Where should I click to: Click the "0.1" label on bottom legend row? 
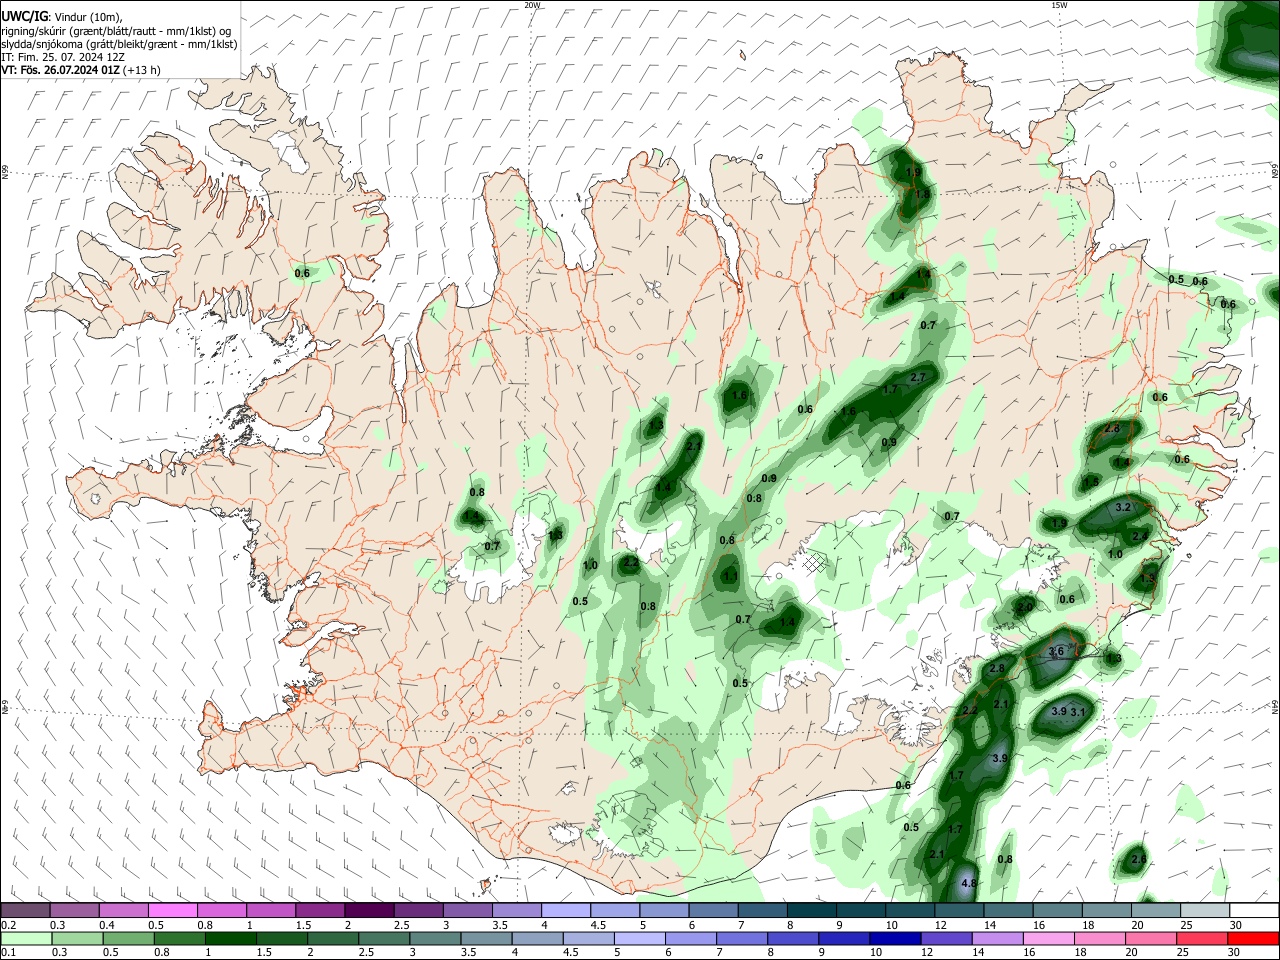click(x=8, y=953)
